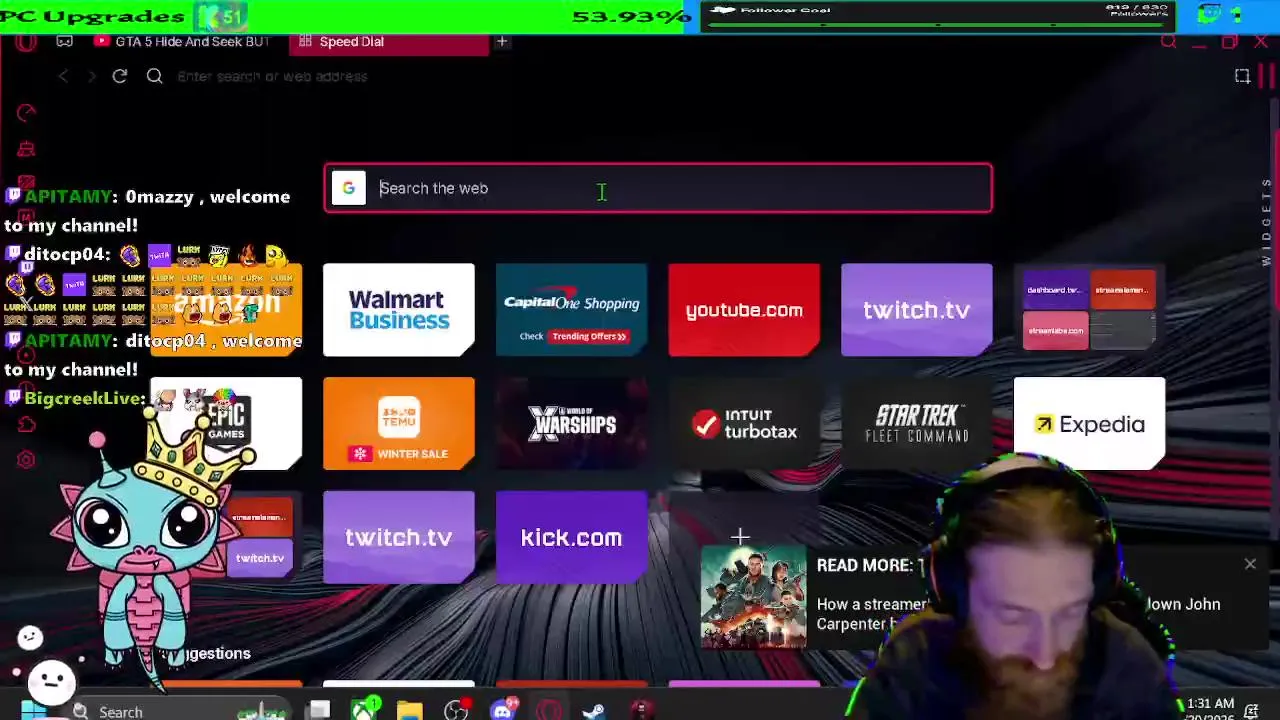1280x720 pixels.
Task: Open the kick.com speed dial tile
Action: pos(571,537)
